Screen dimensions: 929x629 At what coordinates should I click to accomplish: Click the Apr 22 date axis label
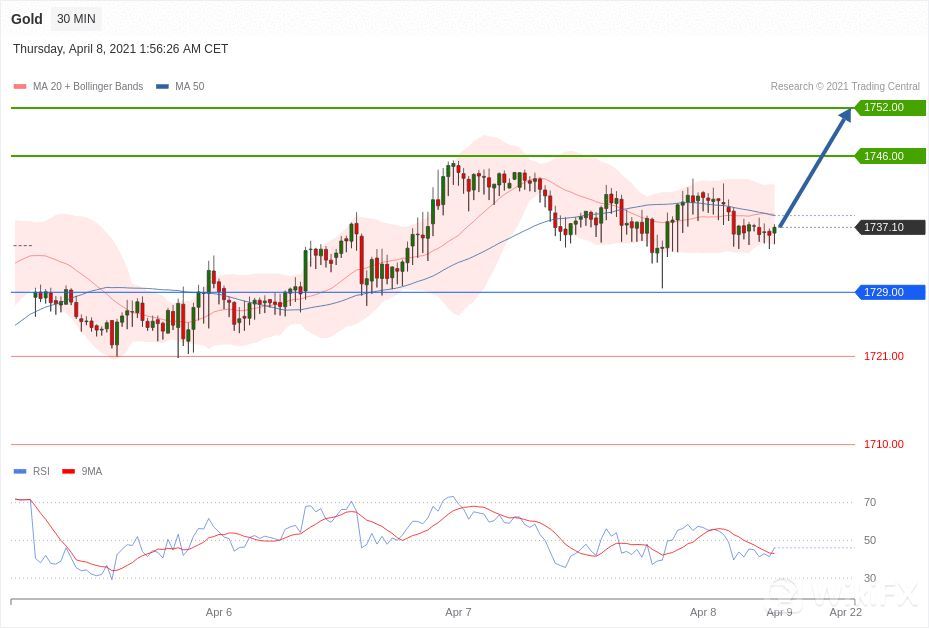point(845,612)
